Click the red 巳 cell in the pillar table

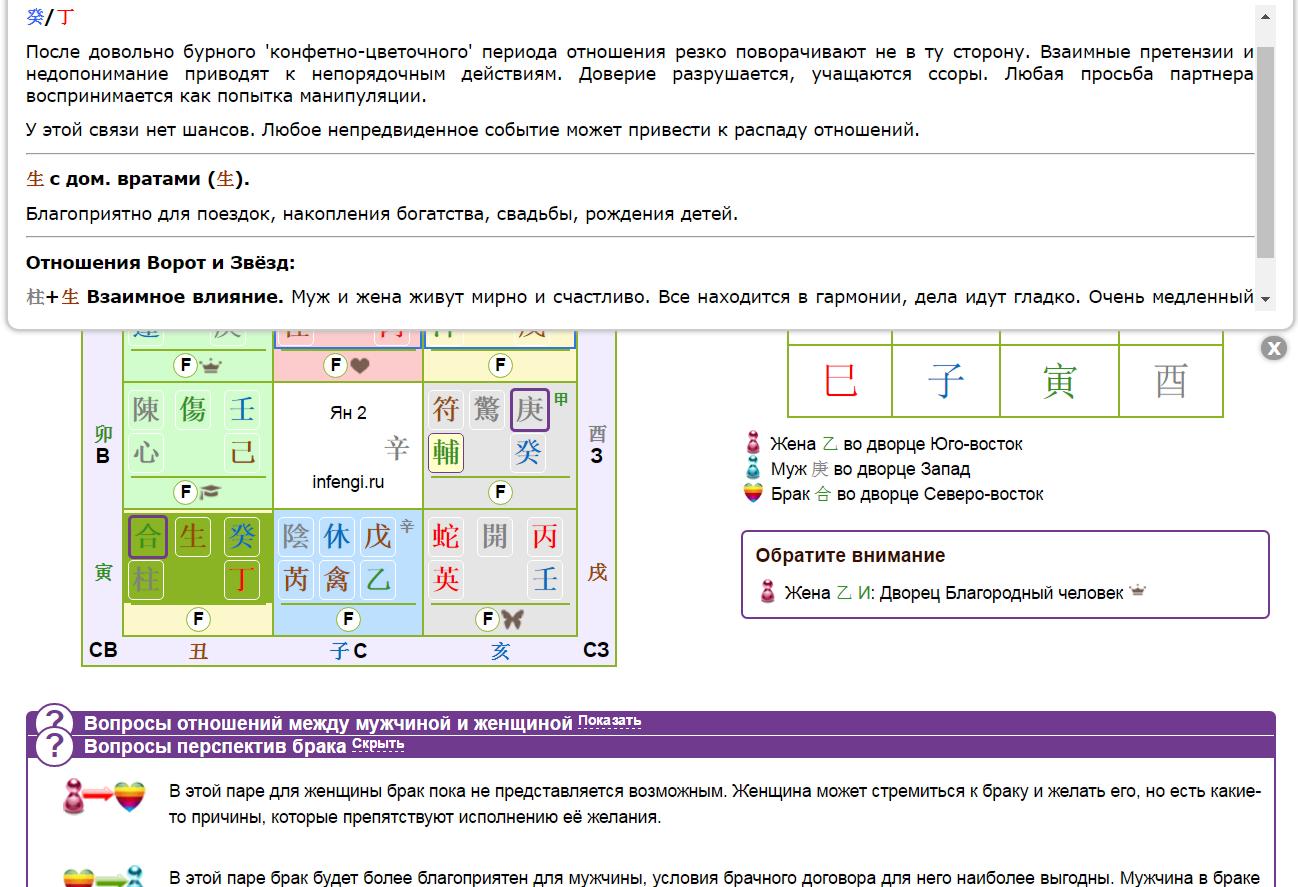pos(840,381)
